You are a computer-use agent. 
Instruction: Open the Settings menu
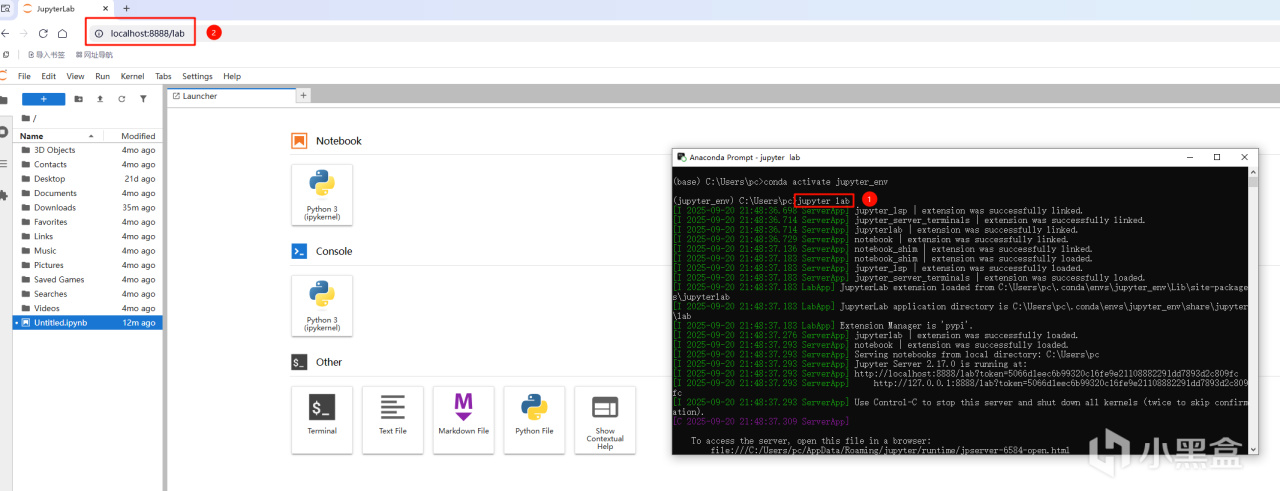click(x=197, y=76)
